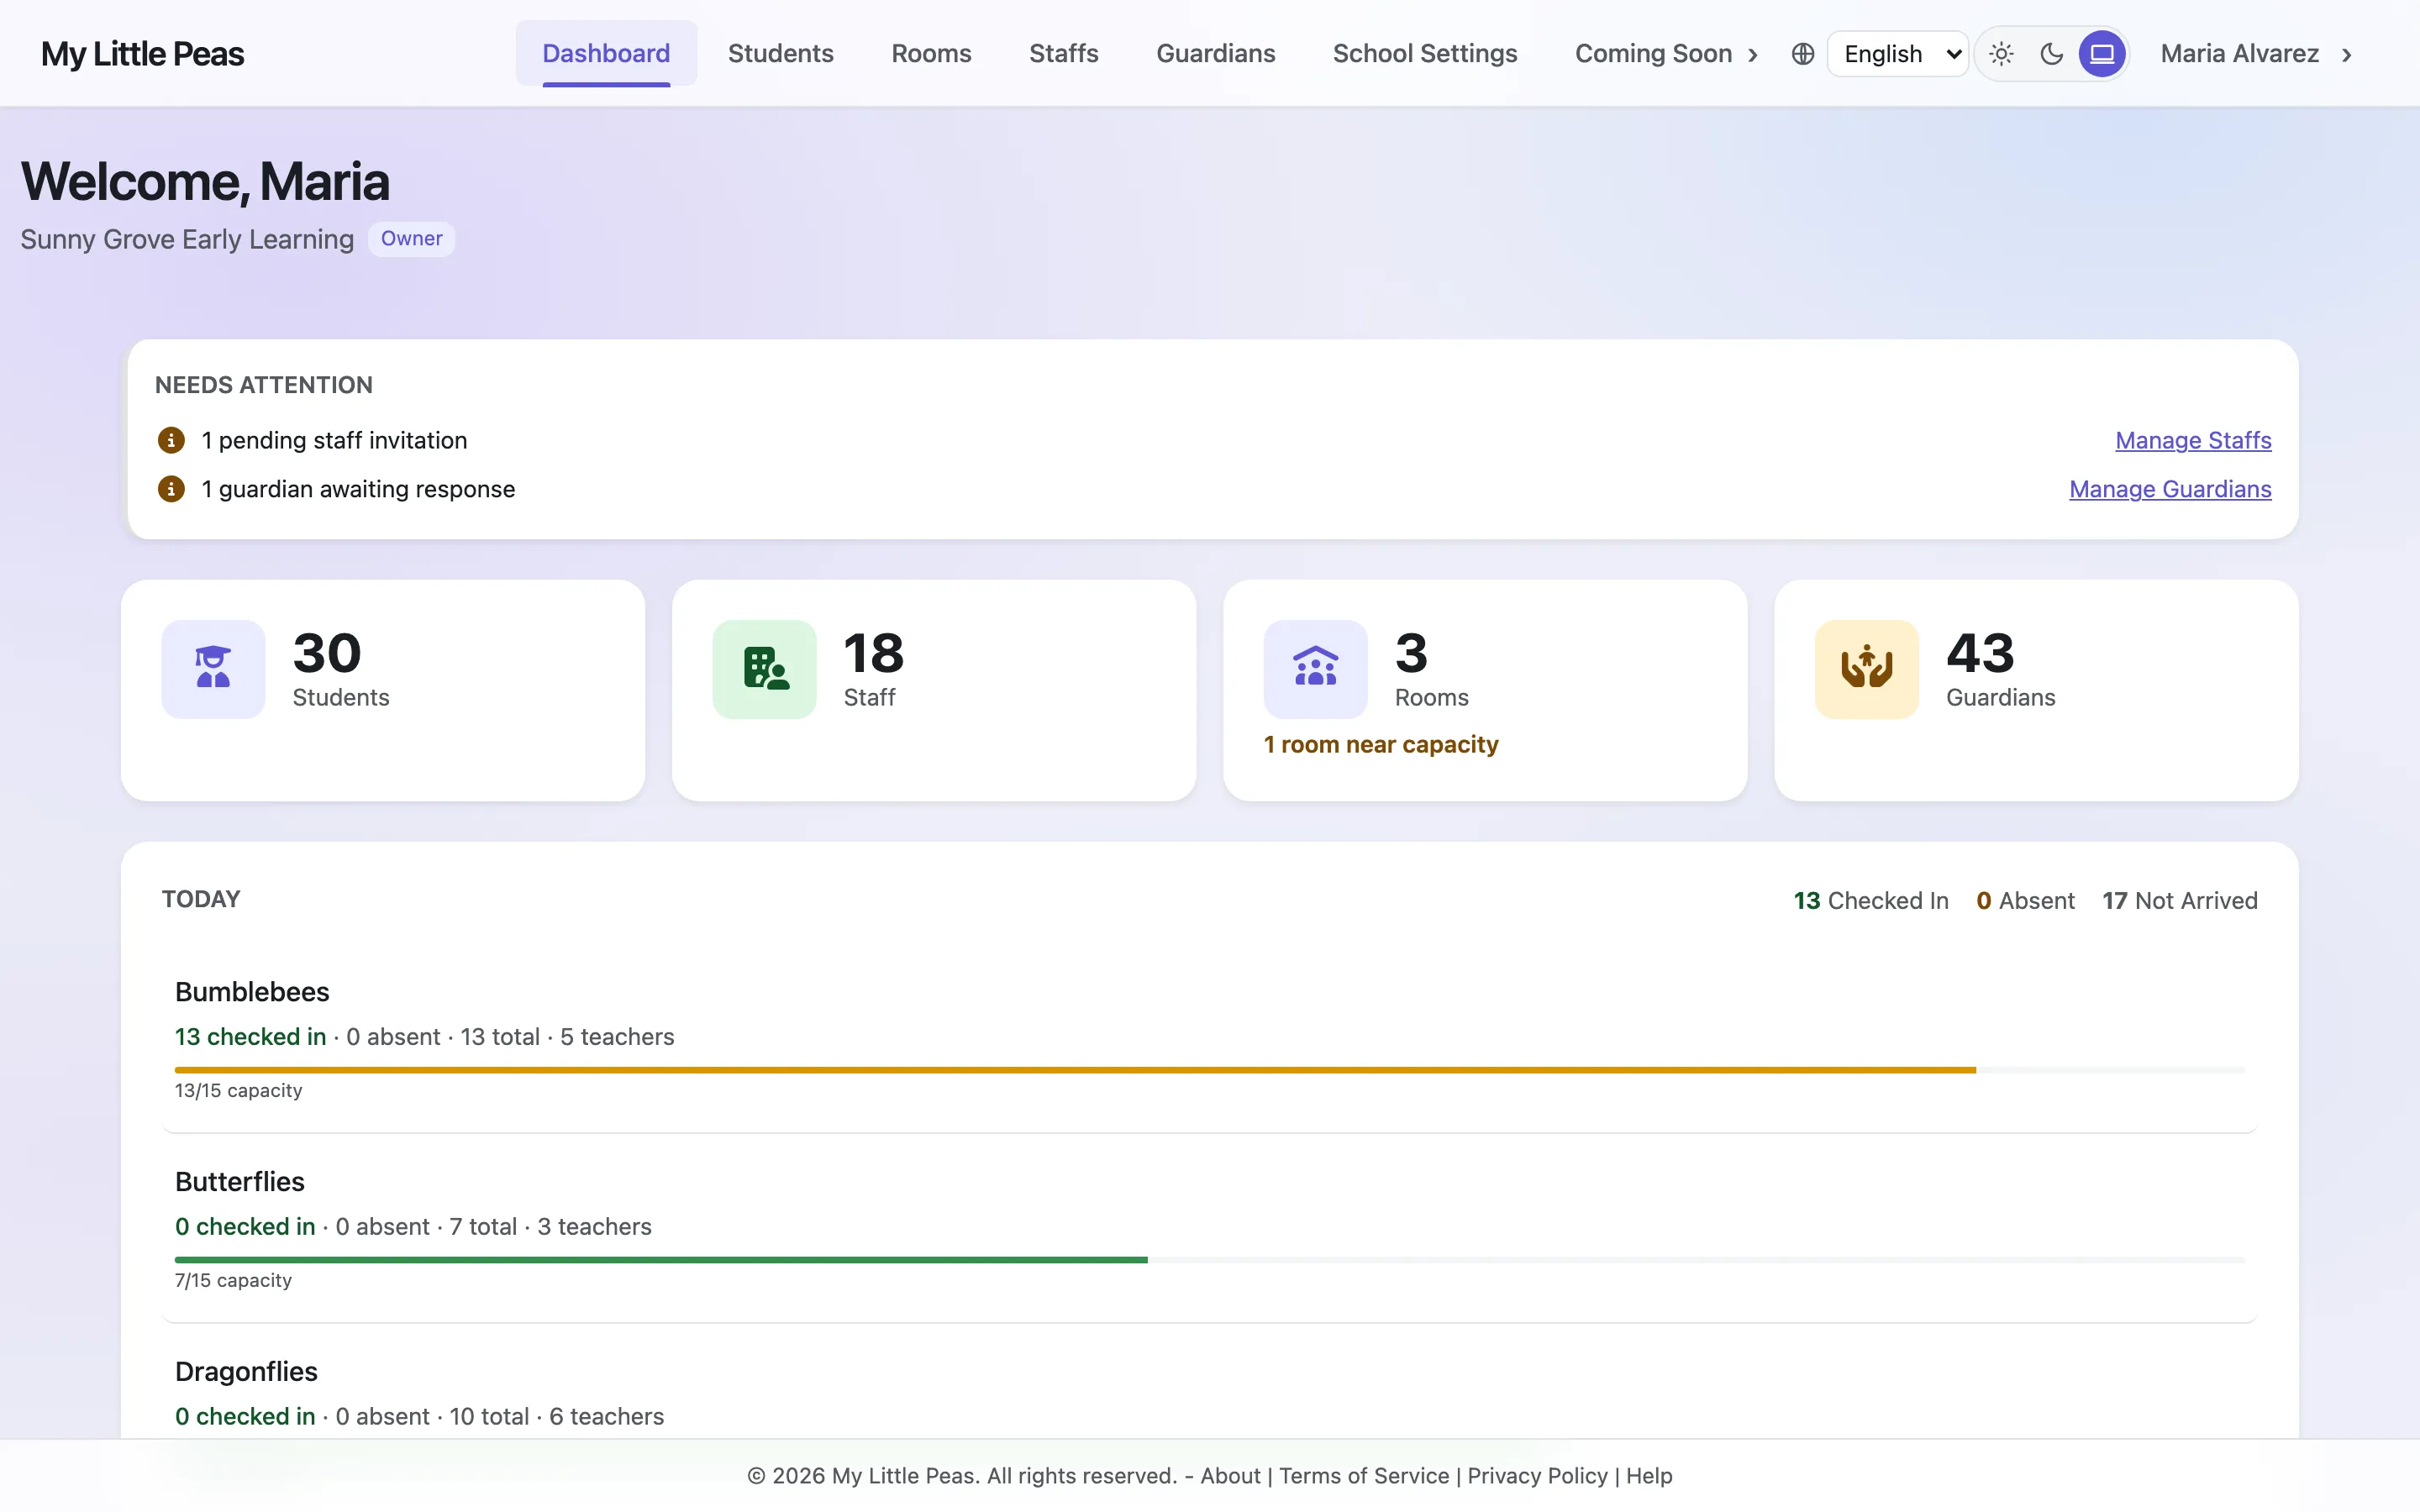Viewport: 2420px width, 1512px height.
Task: Open the Maria Alvarez user menu
Action: [x=2257, y=54]
